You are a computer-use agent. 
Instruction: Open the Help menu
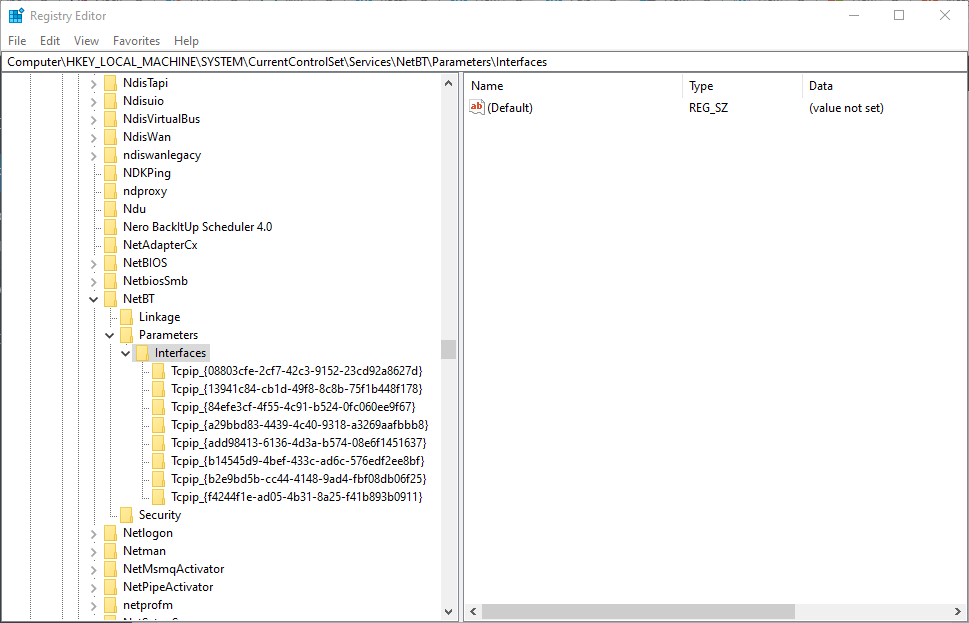pyautogui.click(x=186, y=41)
